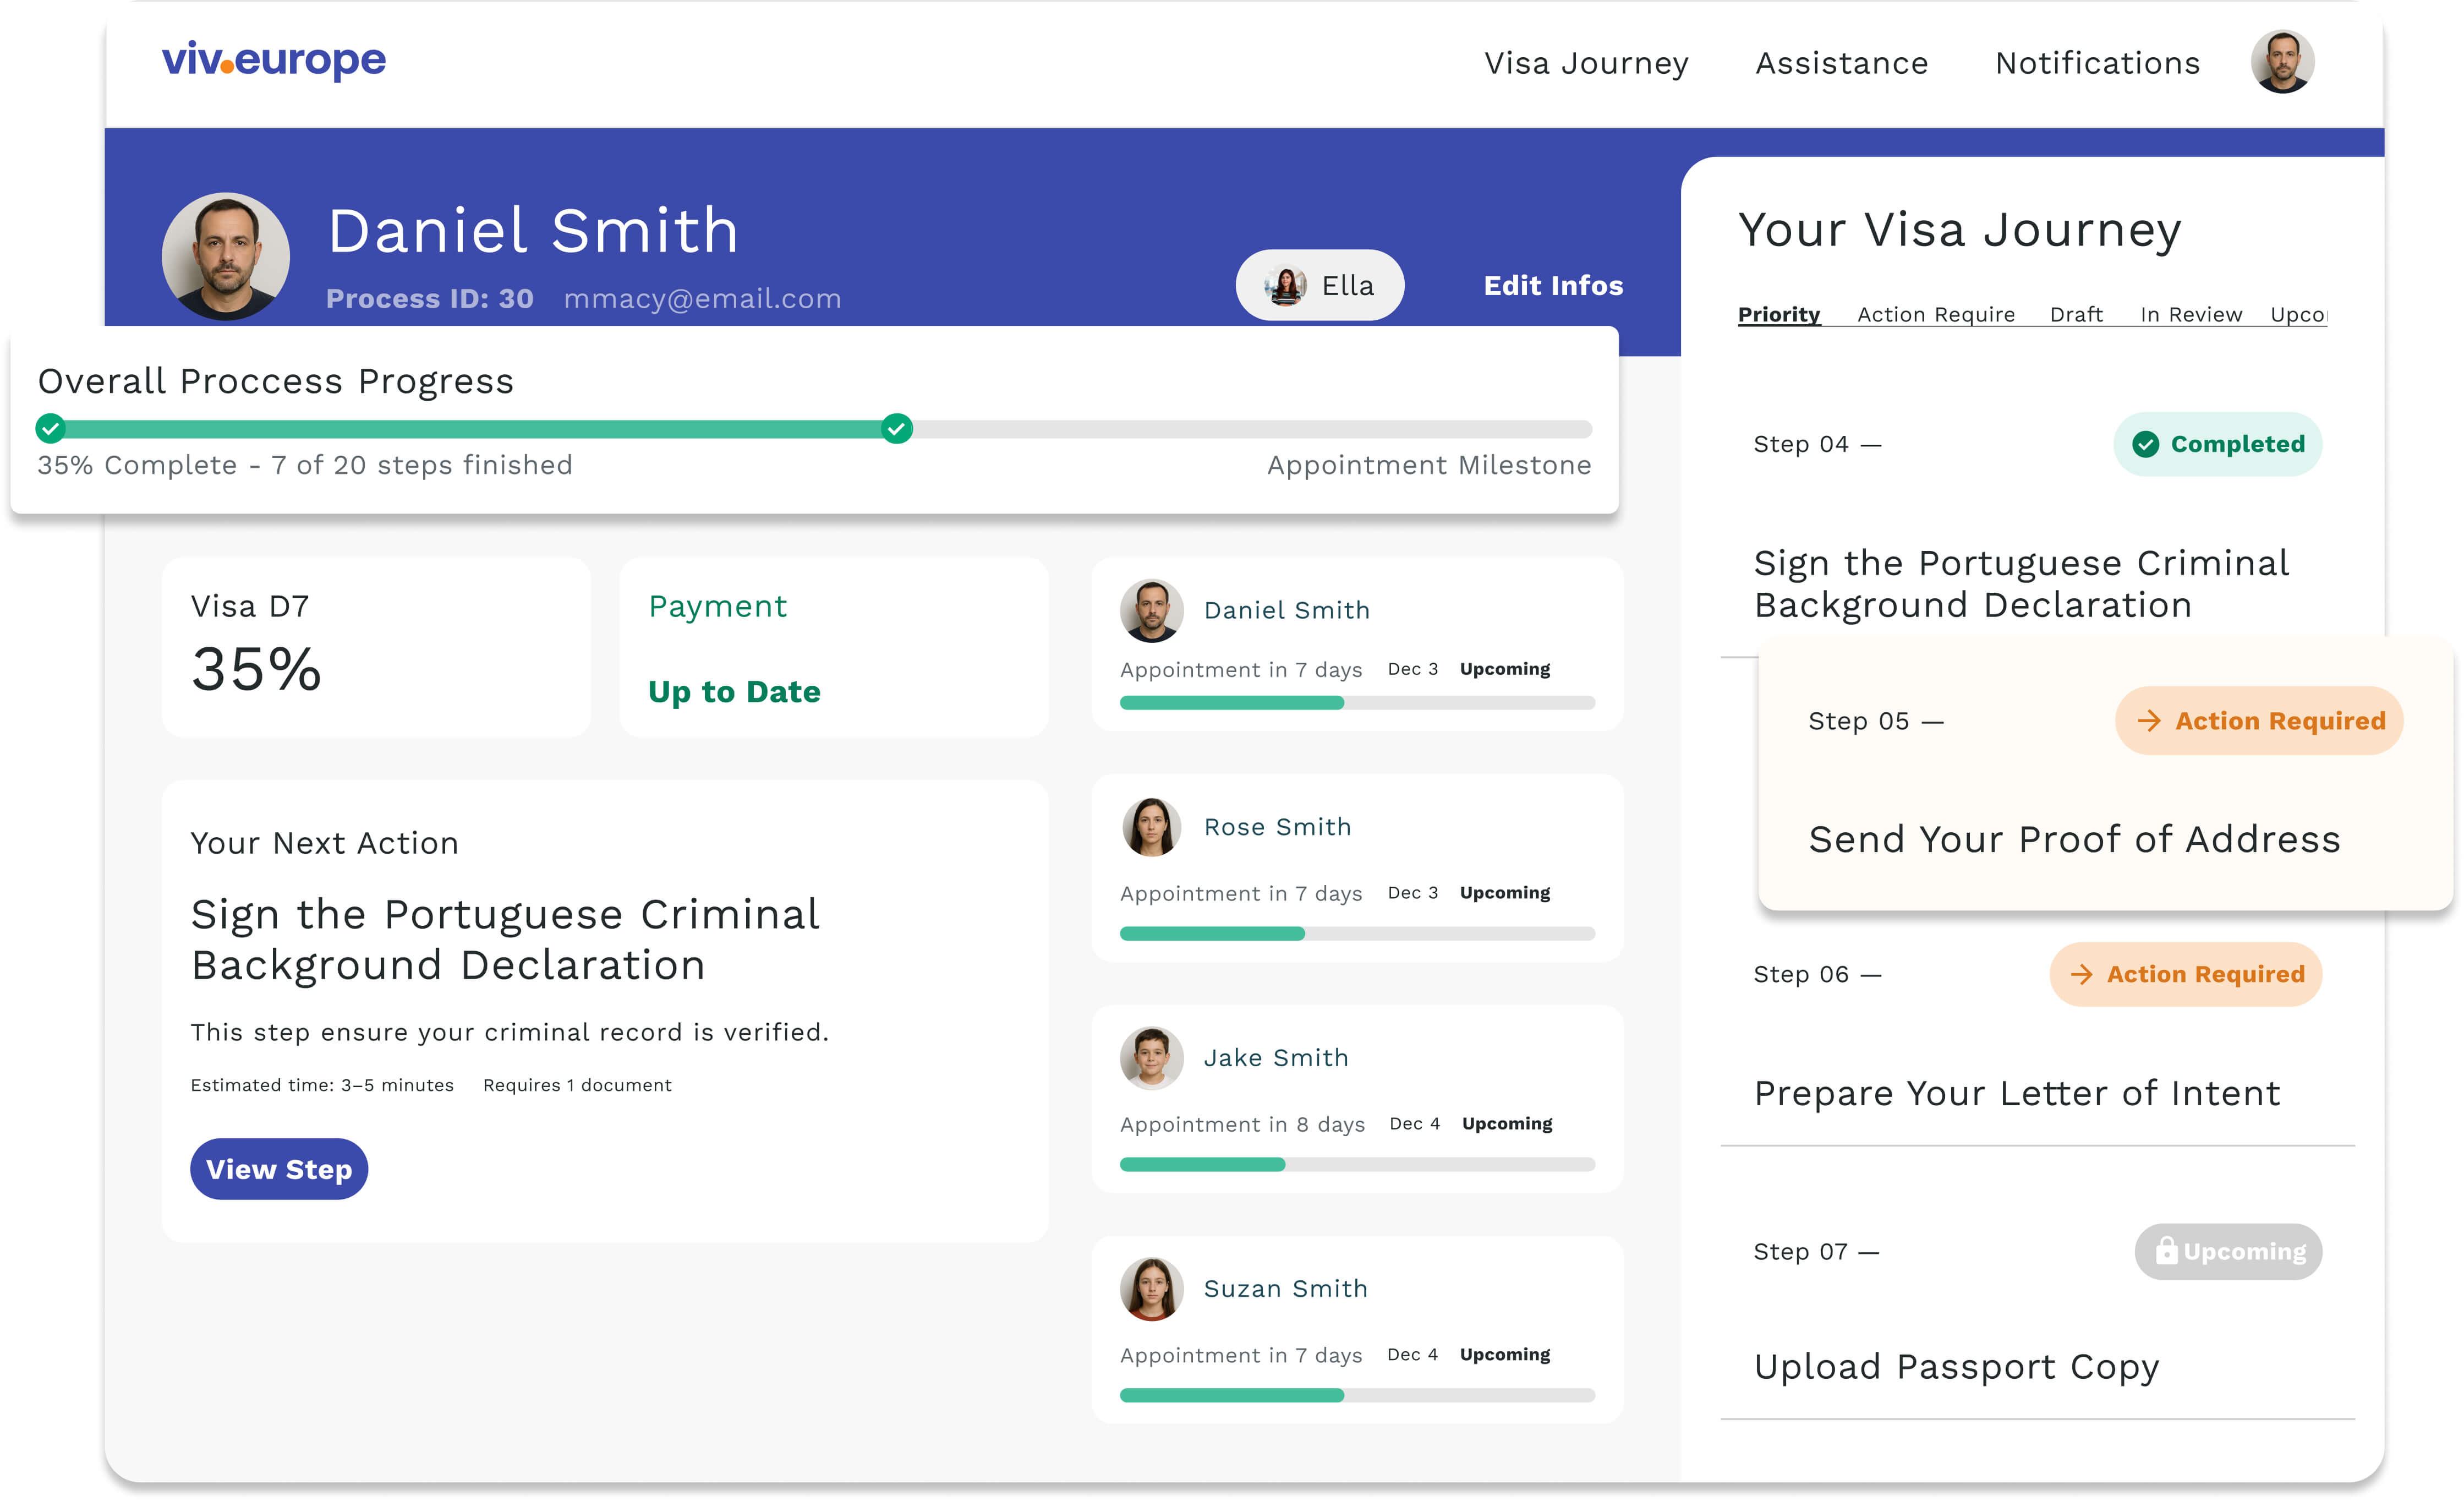Click the Suzan Smith name
This screenshot has width=2464, height=1501.
coord(1285,1289)
